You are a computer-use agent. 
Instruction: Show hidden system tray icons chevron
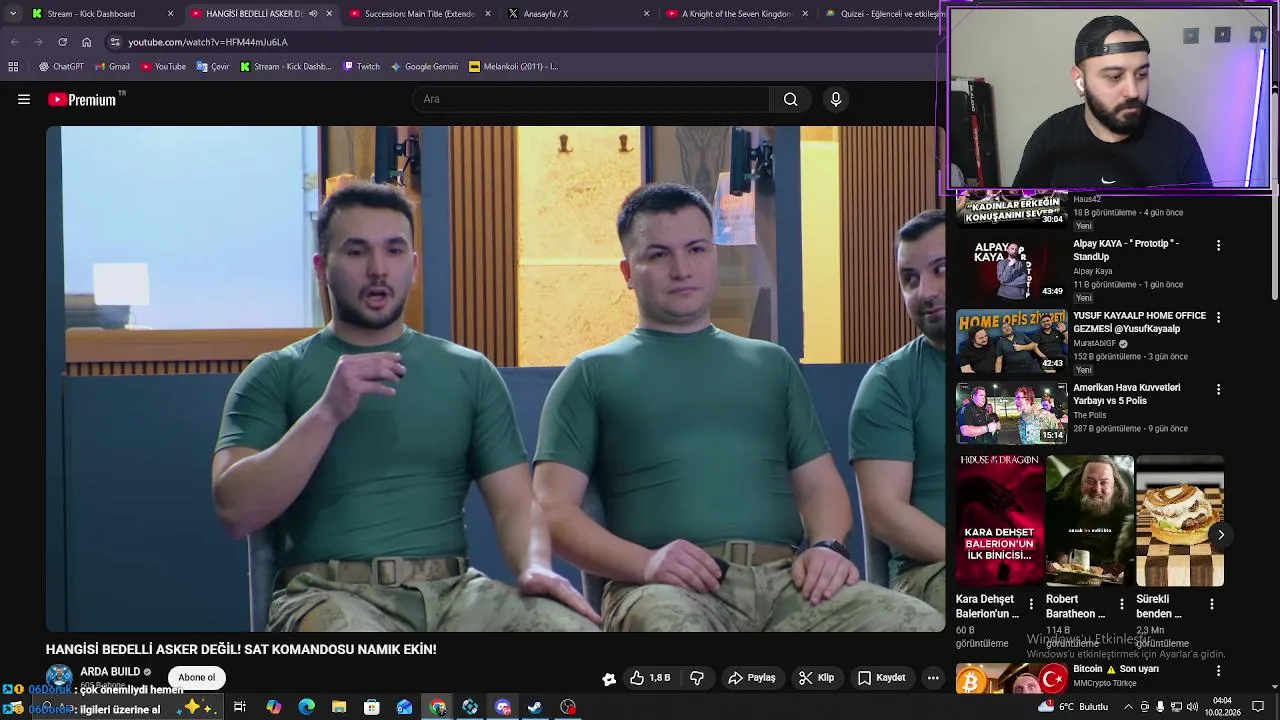pyautogui.click(x=1129, y=707)
